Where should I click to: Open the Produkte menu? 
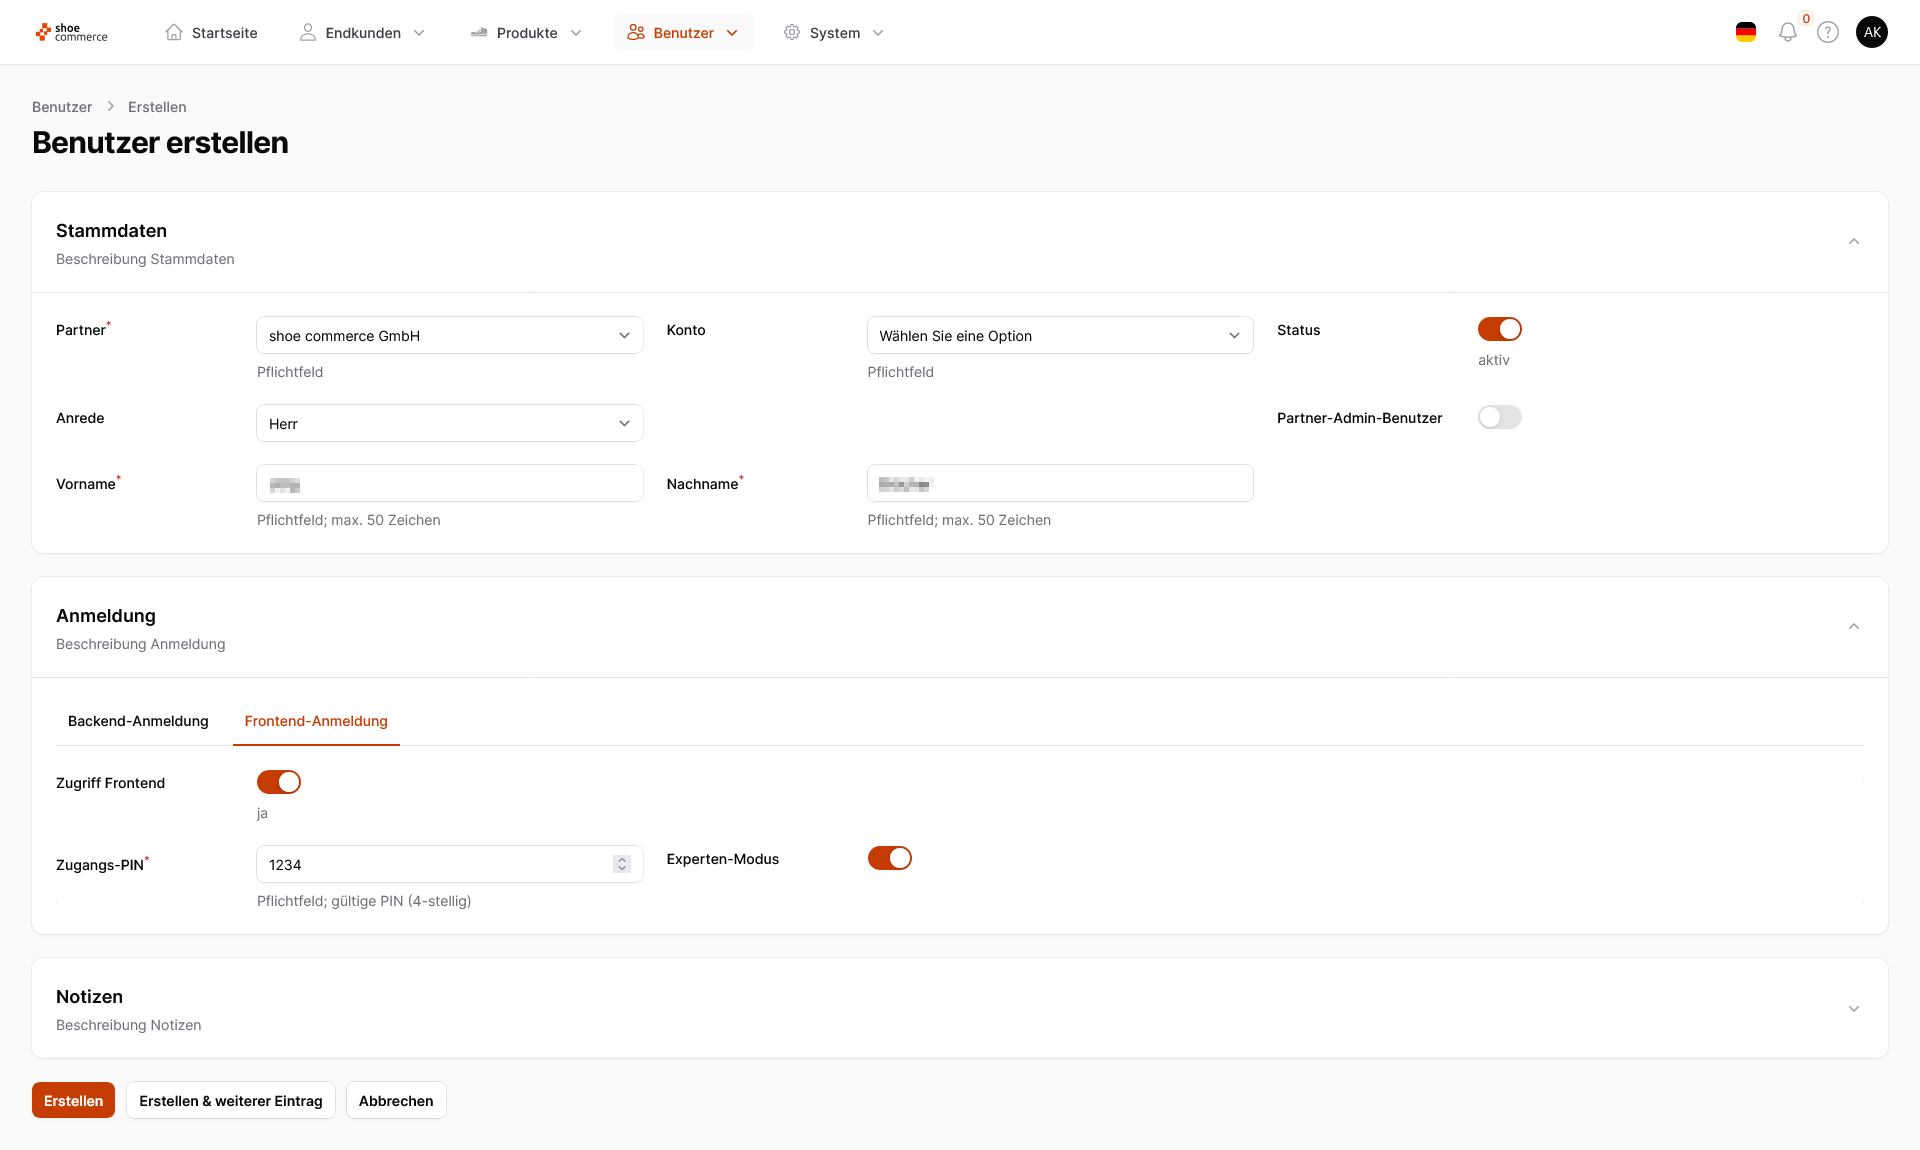(x=526, y=33)
